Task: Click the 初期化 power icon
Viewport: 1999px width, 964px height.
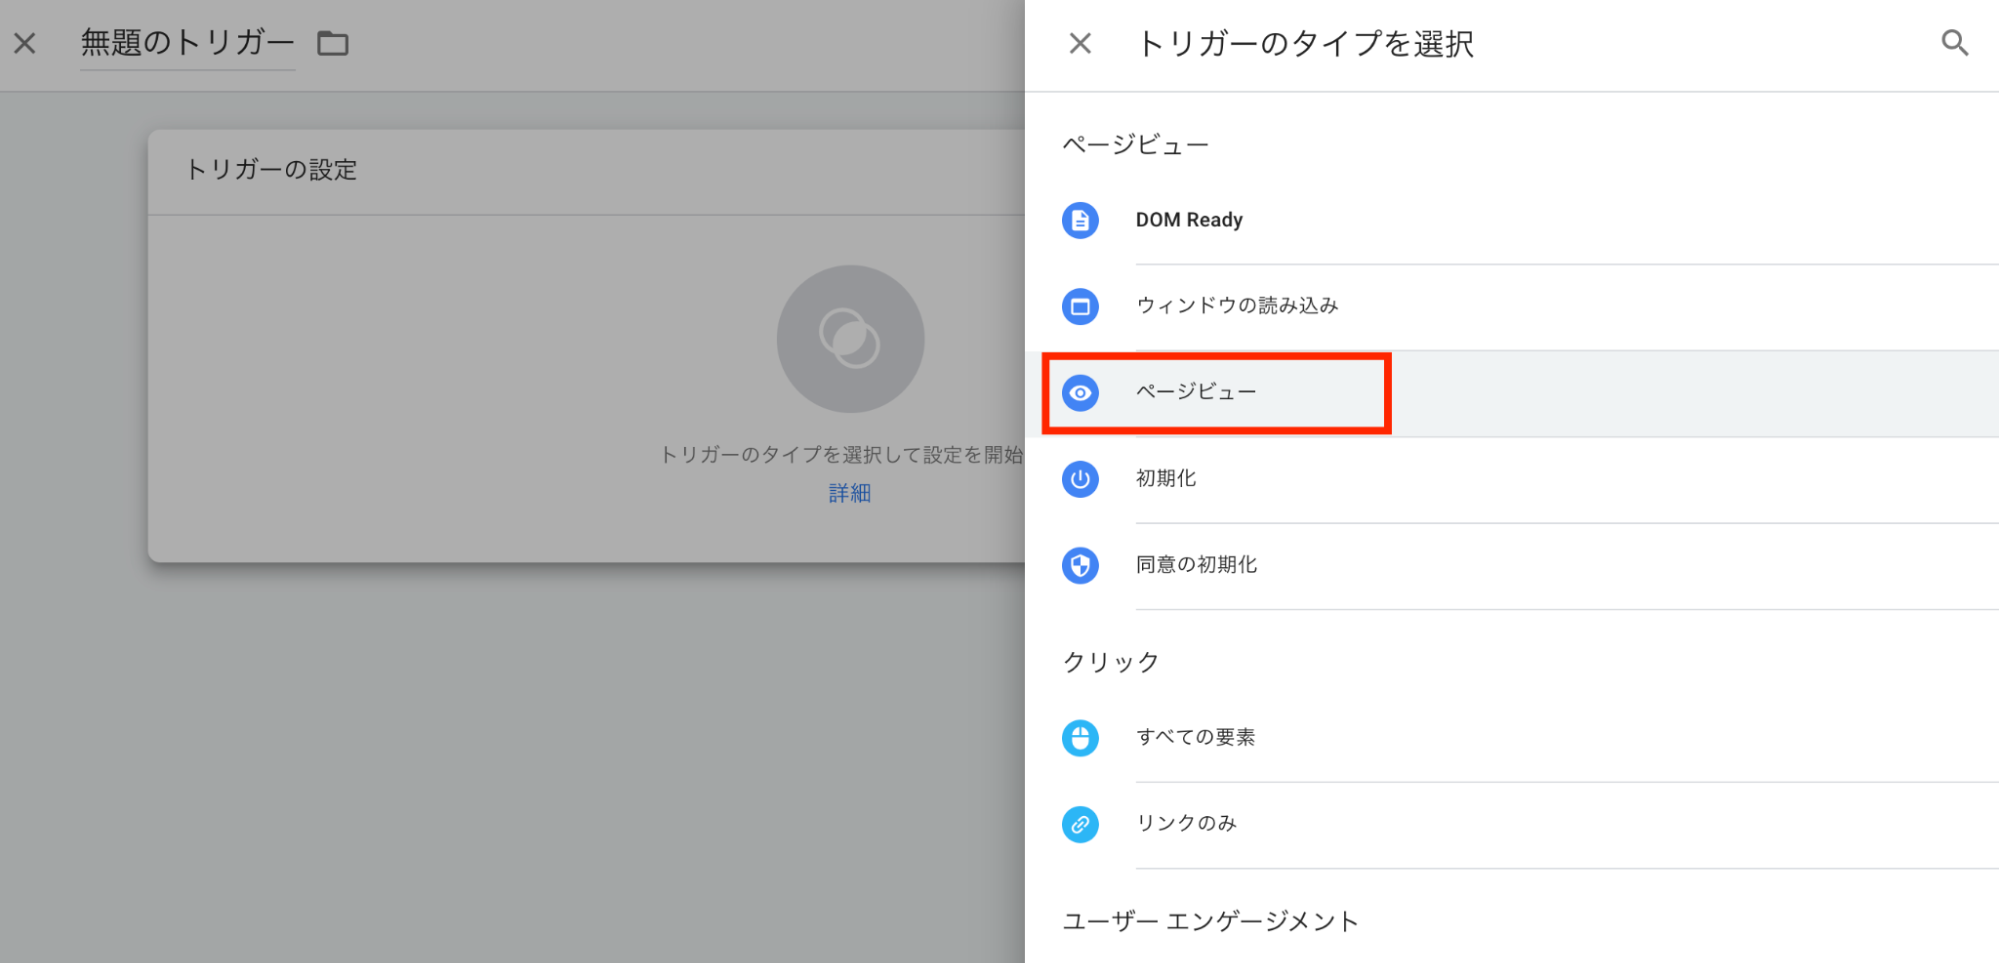Action: coord(1080,479)
